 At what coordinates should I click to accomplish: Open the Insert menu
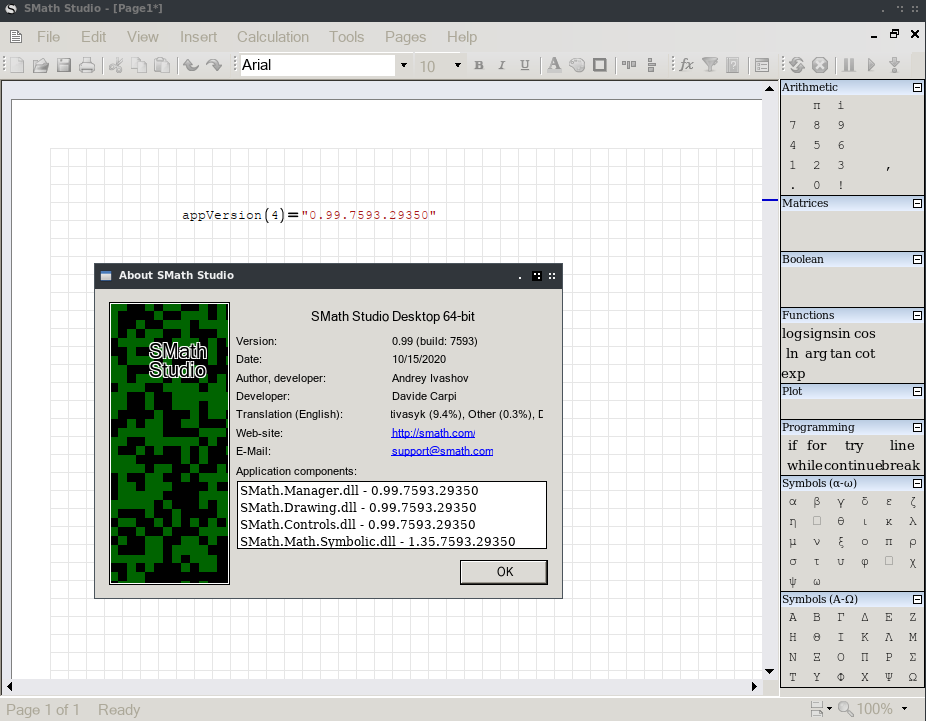pyautogui.click(x=198, y=37)
